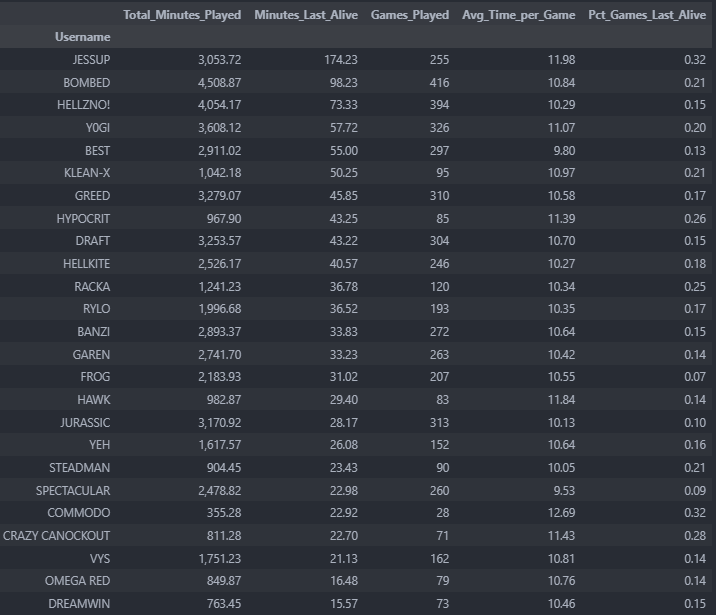Click the HELLKITE username cell

click(86, 264)
